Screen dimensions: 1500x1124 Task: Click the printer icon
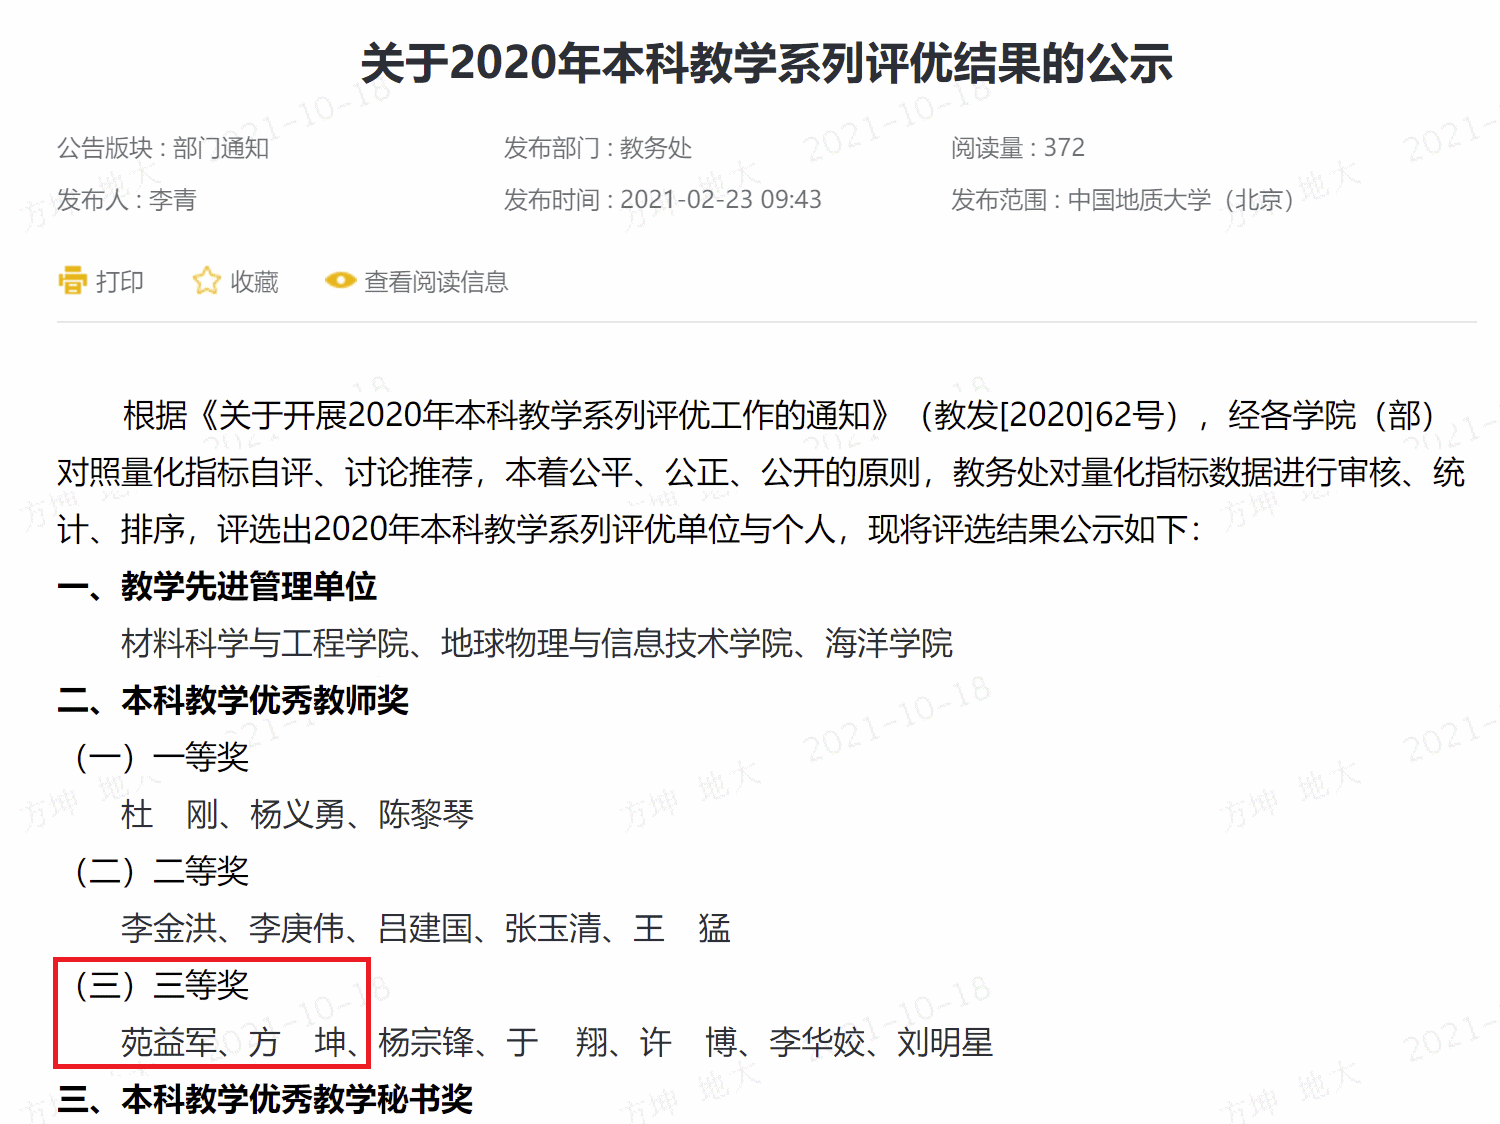(73, 281)
